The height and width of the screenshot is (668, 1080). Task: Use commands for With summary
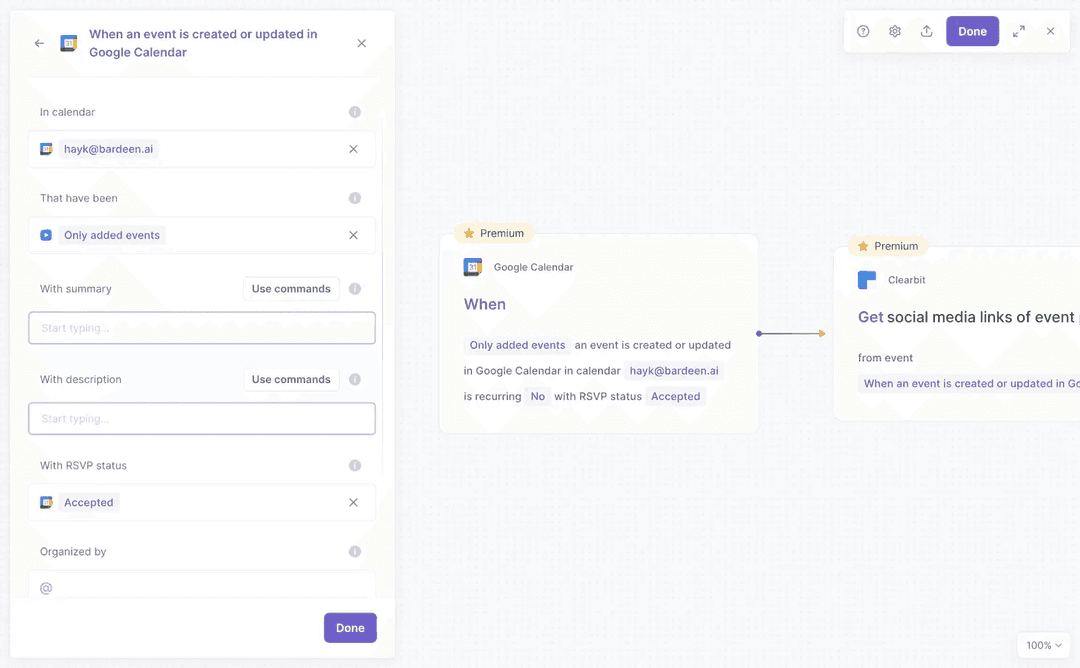pyautogui.click(x=291, y=289)
